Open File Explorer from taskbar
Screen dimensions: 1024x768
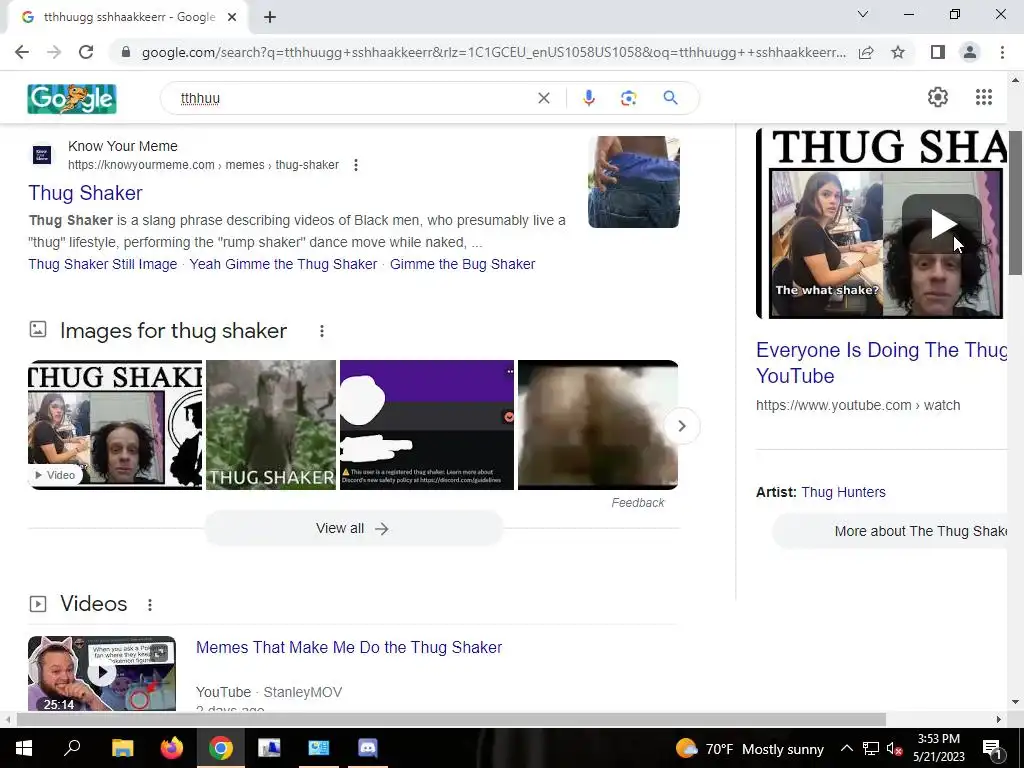click(x=122, y=748)
